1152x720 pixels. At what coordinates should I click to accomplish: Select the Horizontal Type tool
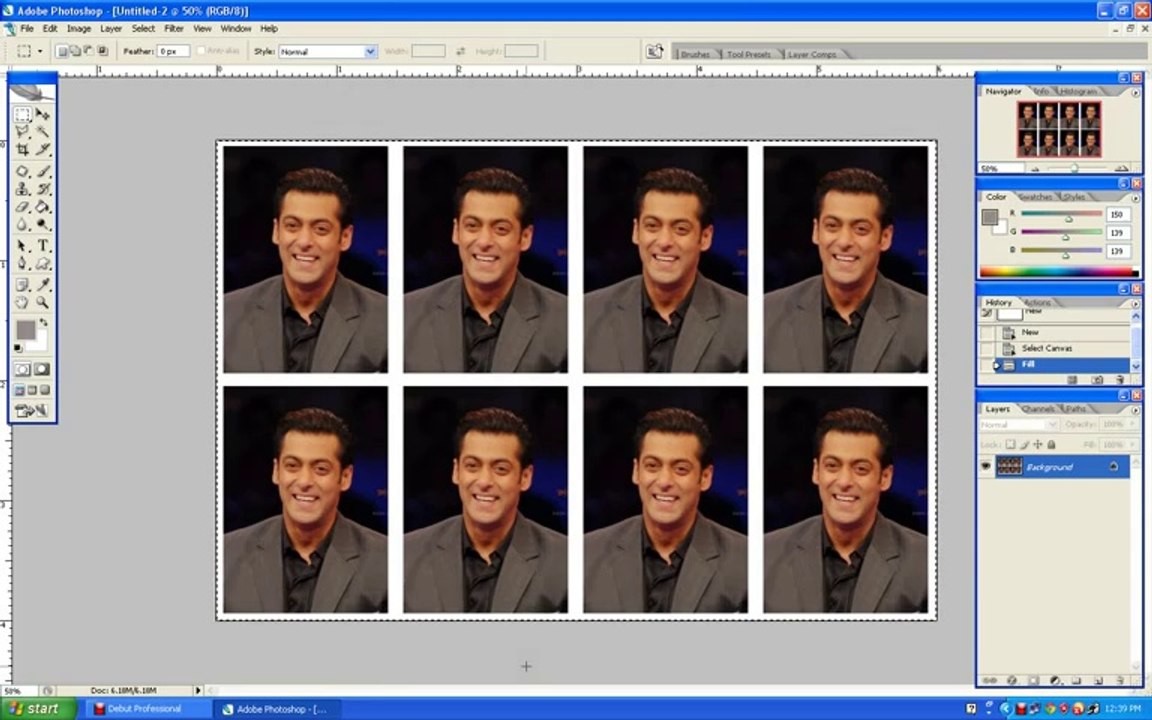coord(43,245)
